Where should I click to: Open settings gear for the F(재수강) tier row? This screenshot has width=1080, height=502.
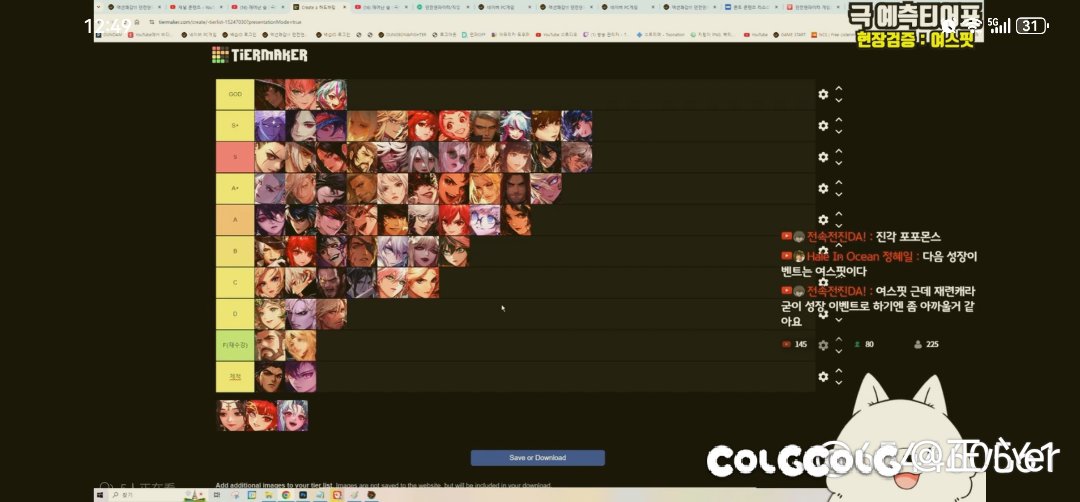[823, 345]
